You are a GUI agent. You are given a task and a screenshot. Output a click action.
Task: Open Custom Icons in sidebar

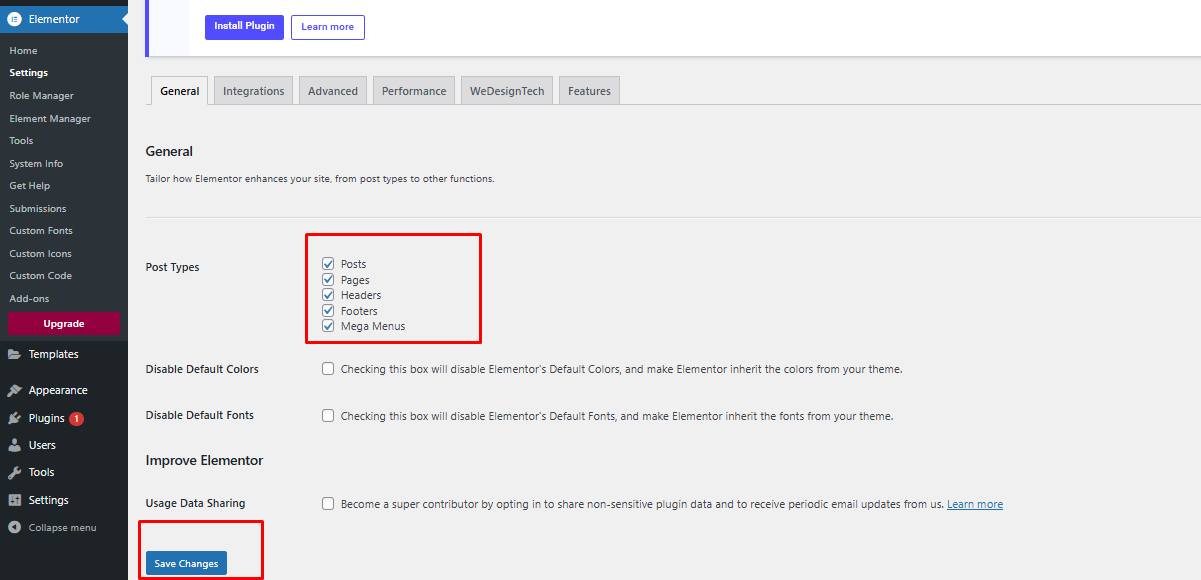point(41,253)
